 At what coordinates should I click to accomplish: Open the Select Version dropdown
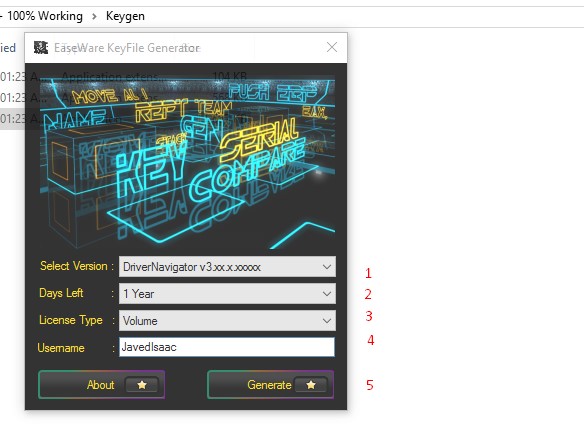click(x=227, y=267)
